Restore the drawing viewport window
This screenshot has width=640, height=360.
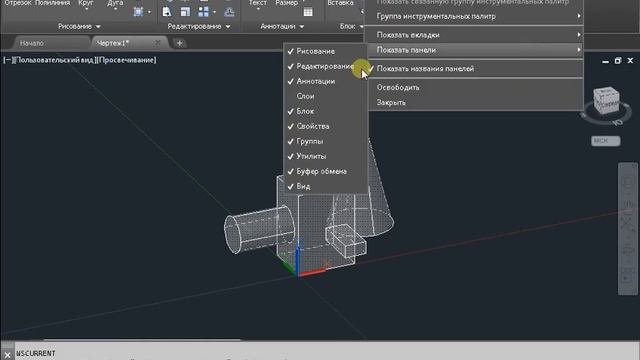(618, 60)
